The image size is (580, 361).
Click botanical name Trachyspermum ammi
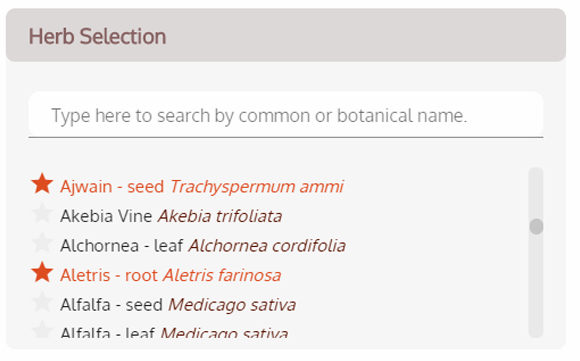[x=257, y=186]
